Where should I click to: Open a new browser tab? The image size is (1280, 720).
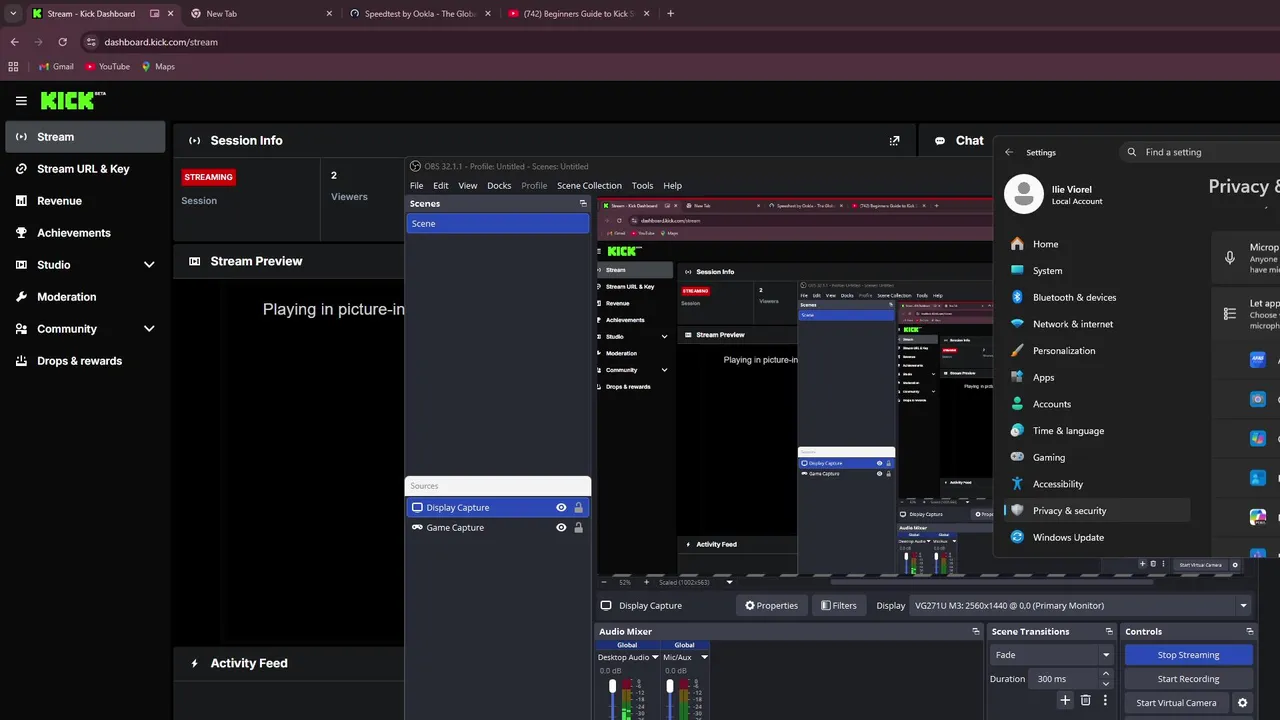670,14
